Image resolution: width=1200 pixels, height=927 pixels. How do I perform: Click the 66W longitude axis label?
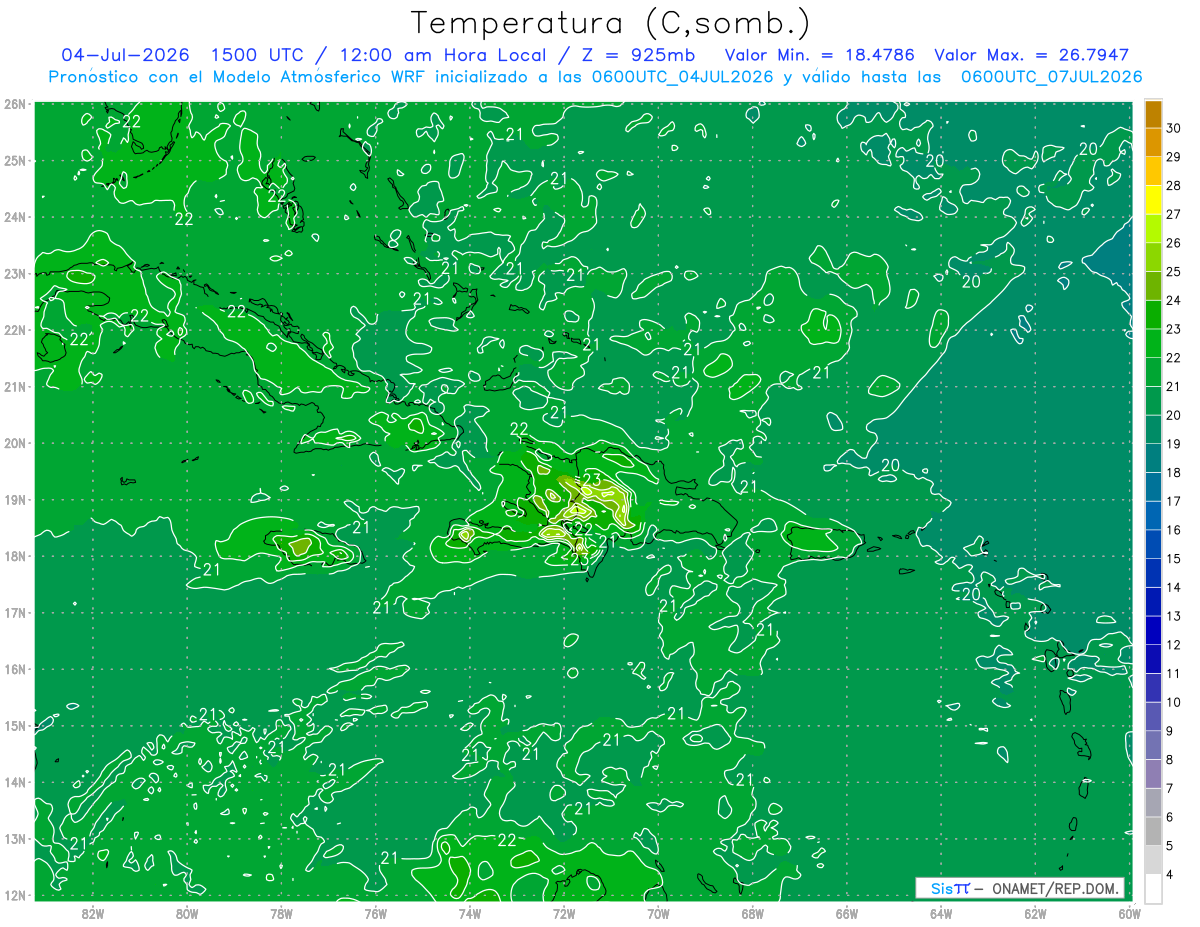[x=847, y=913]
